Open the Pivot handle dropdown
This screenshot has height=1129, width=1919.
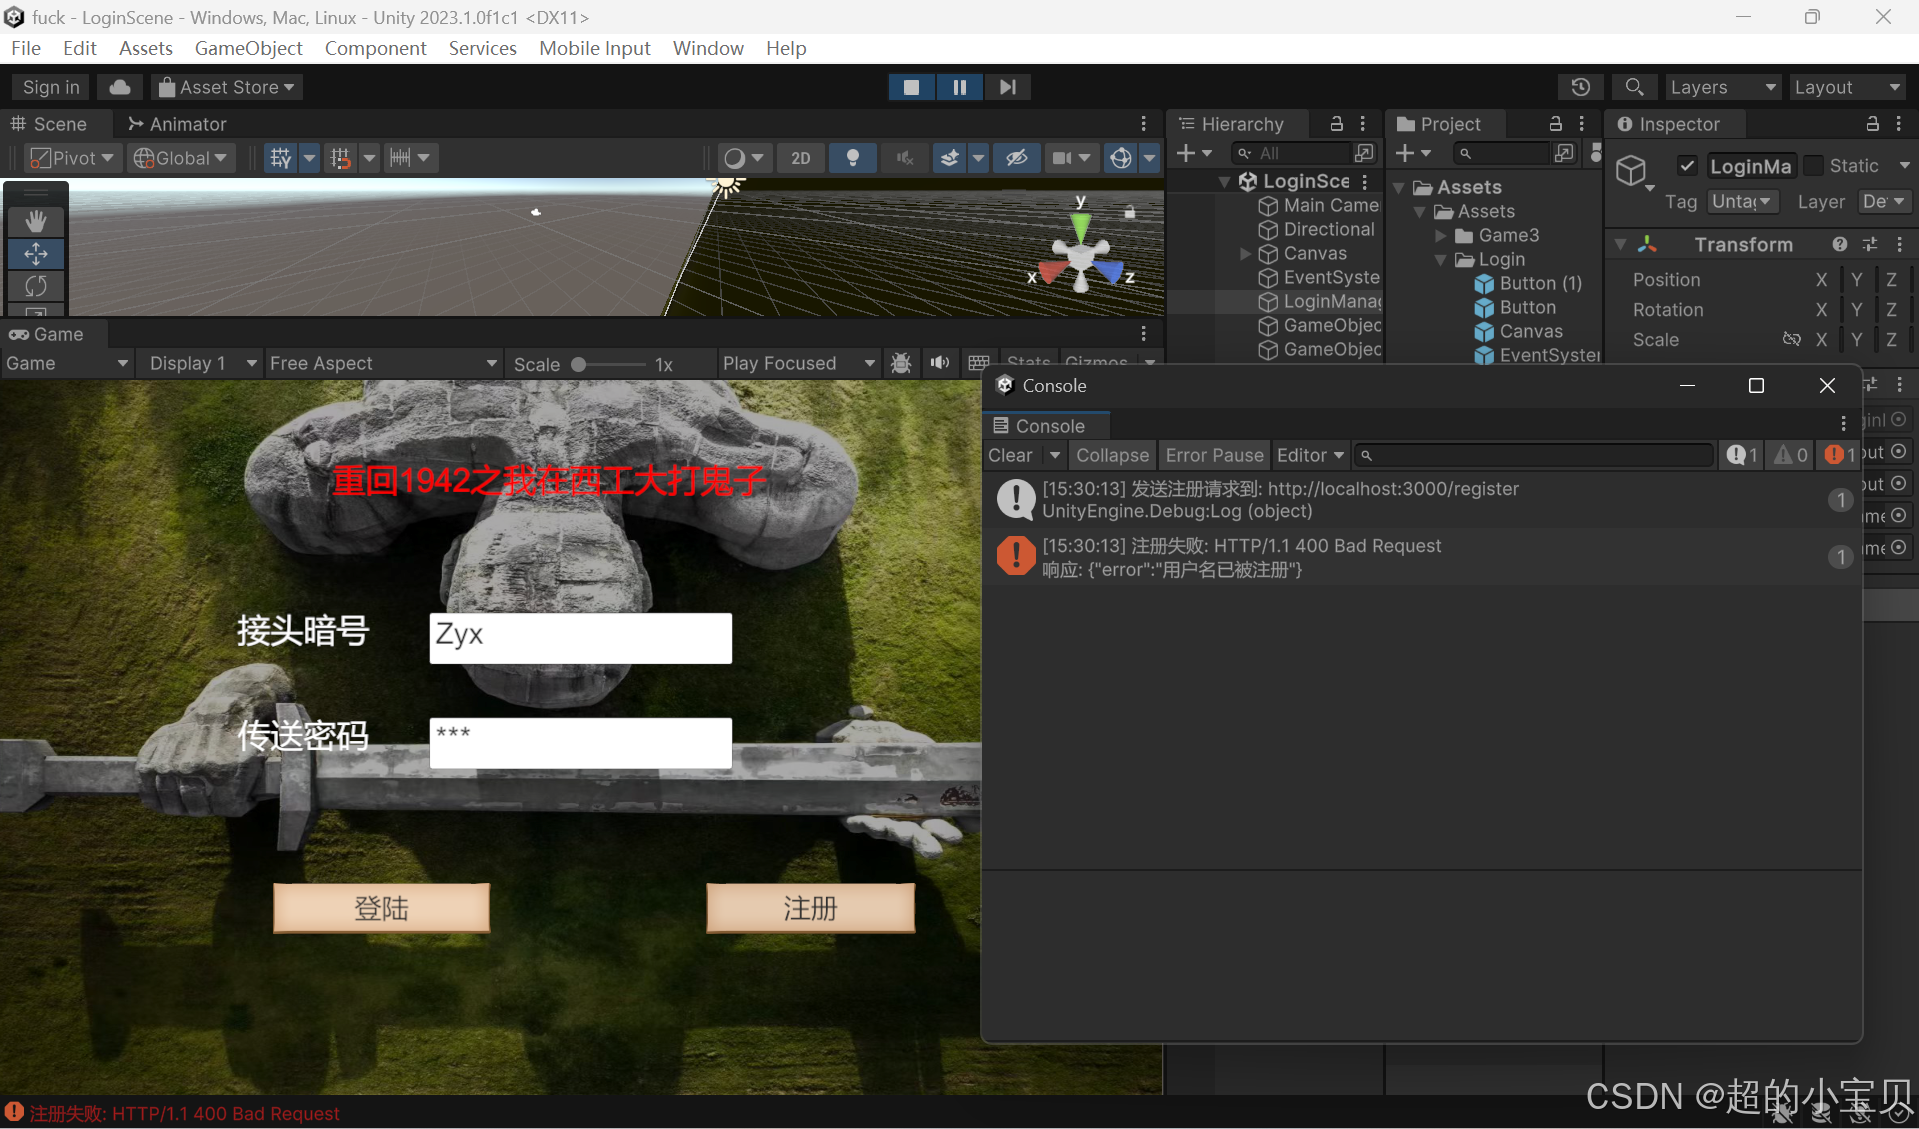(x=71, y=158)
